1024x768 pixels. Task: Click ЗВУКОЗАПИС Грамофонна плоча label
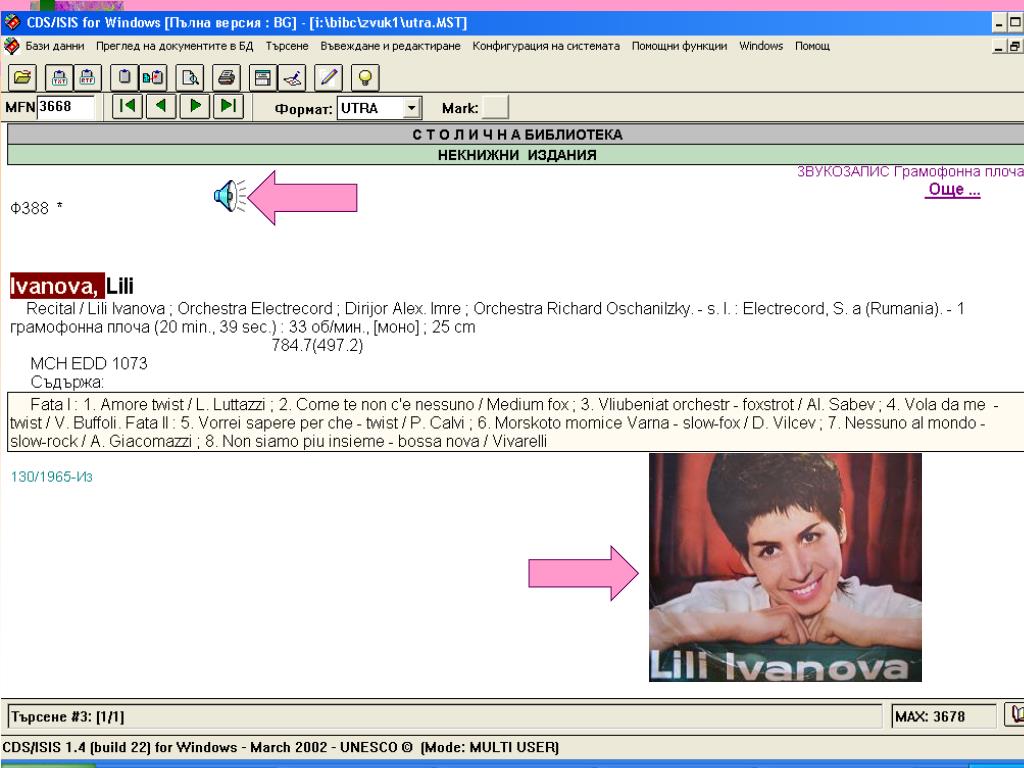pyautogui.click(x=910, y=172)
